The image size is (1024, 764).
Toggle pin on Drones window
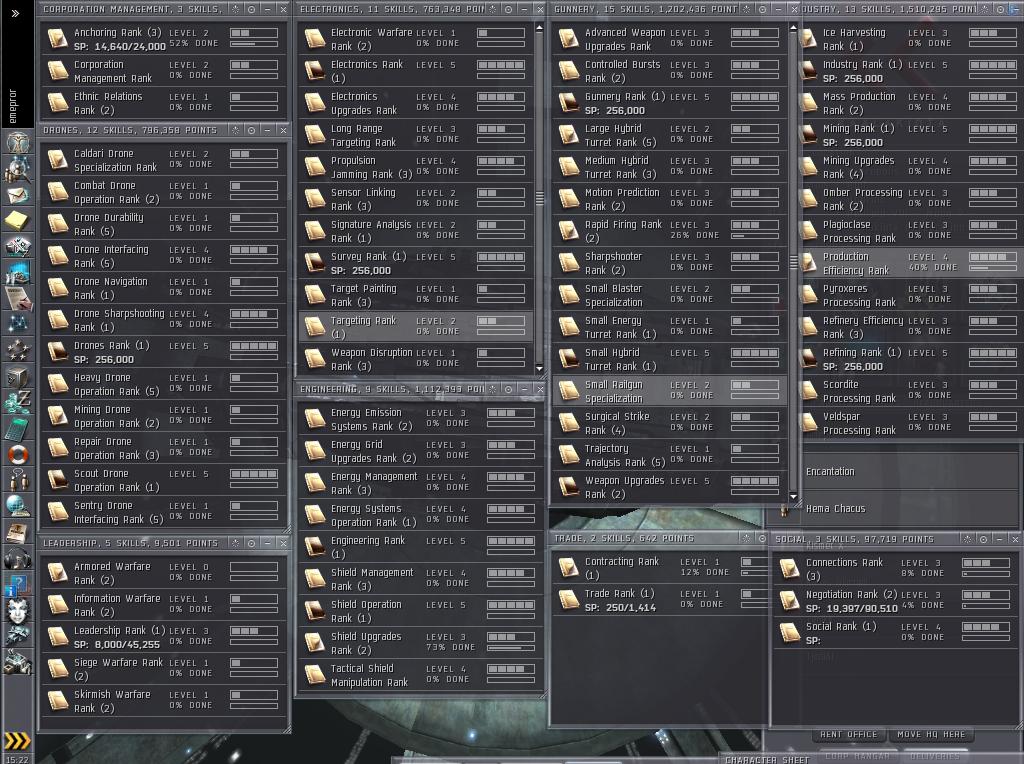(251, 130)
